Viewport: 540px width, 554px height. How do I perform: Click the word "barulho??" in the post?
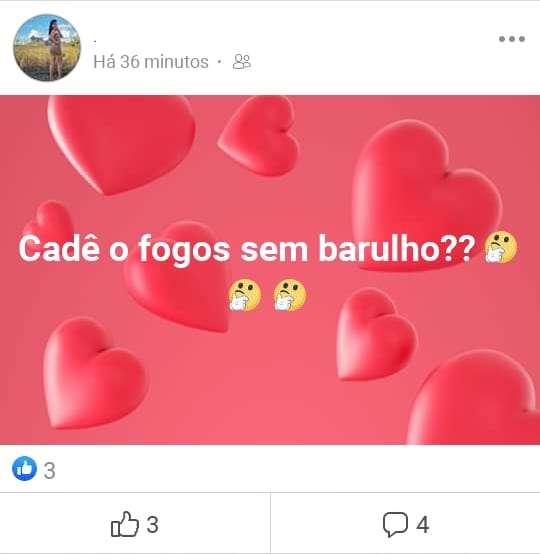pos(397,248)
